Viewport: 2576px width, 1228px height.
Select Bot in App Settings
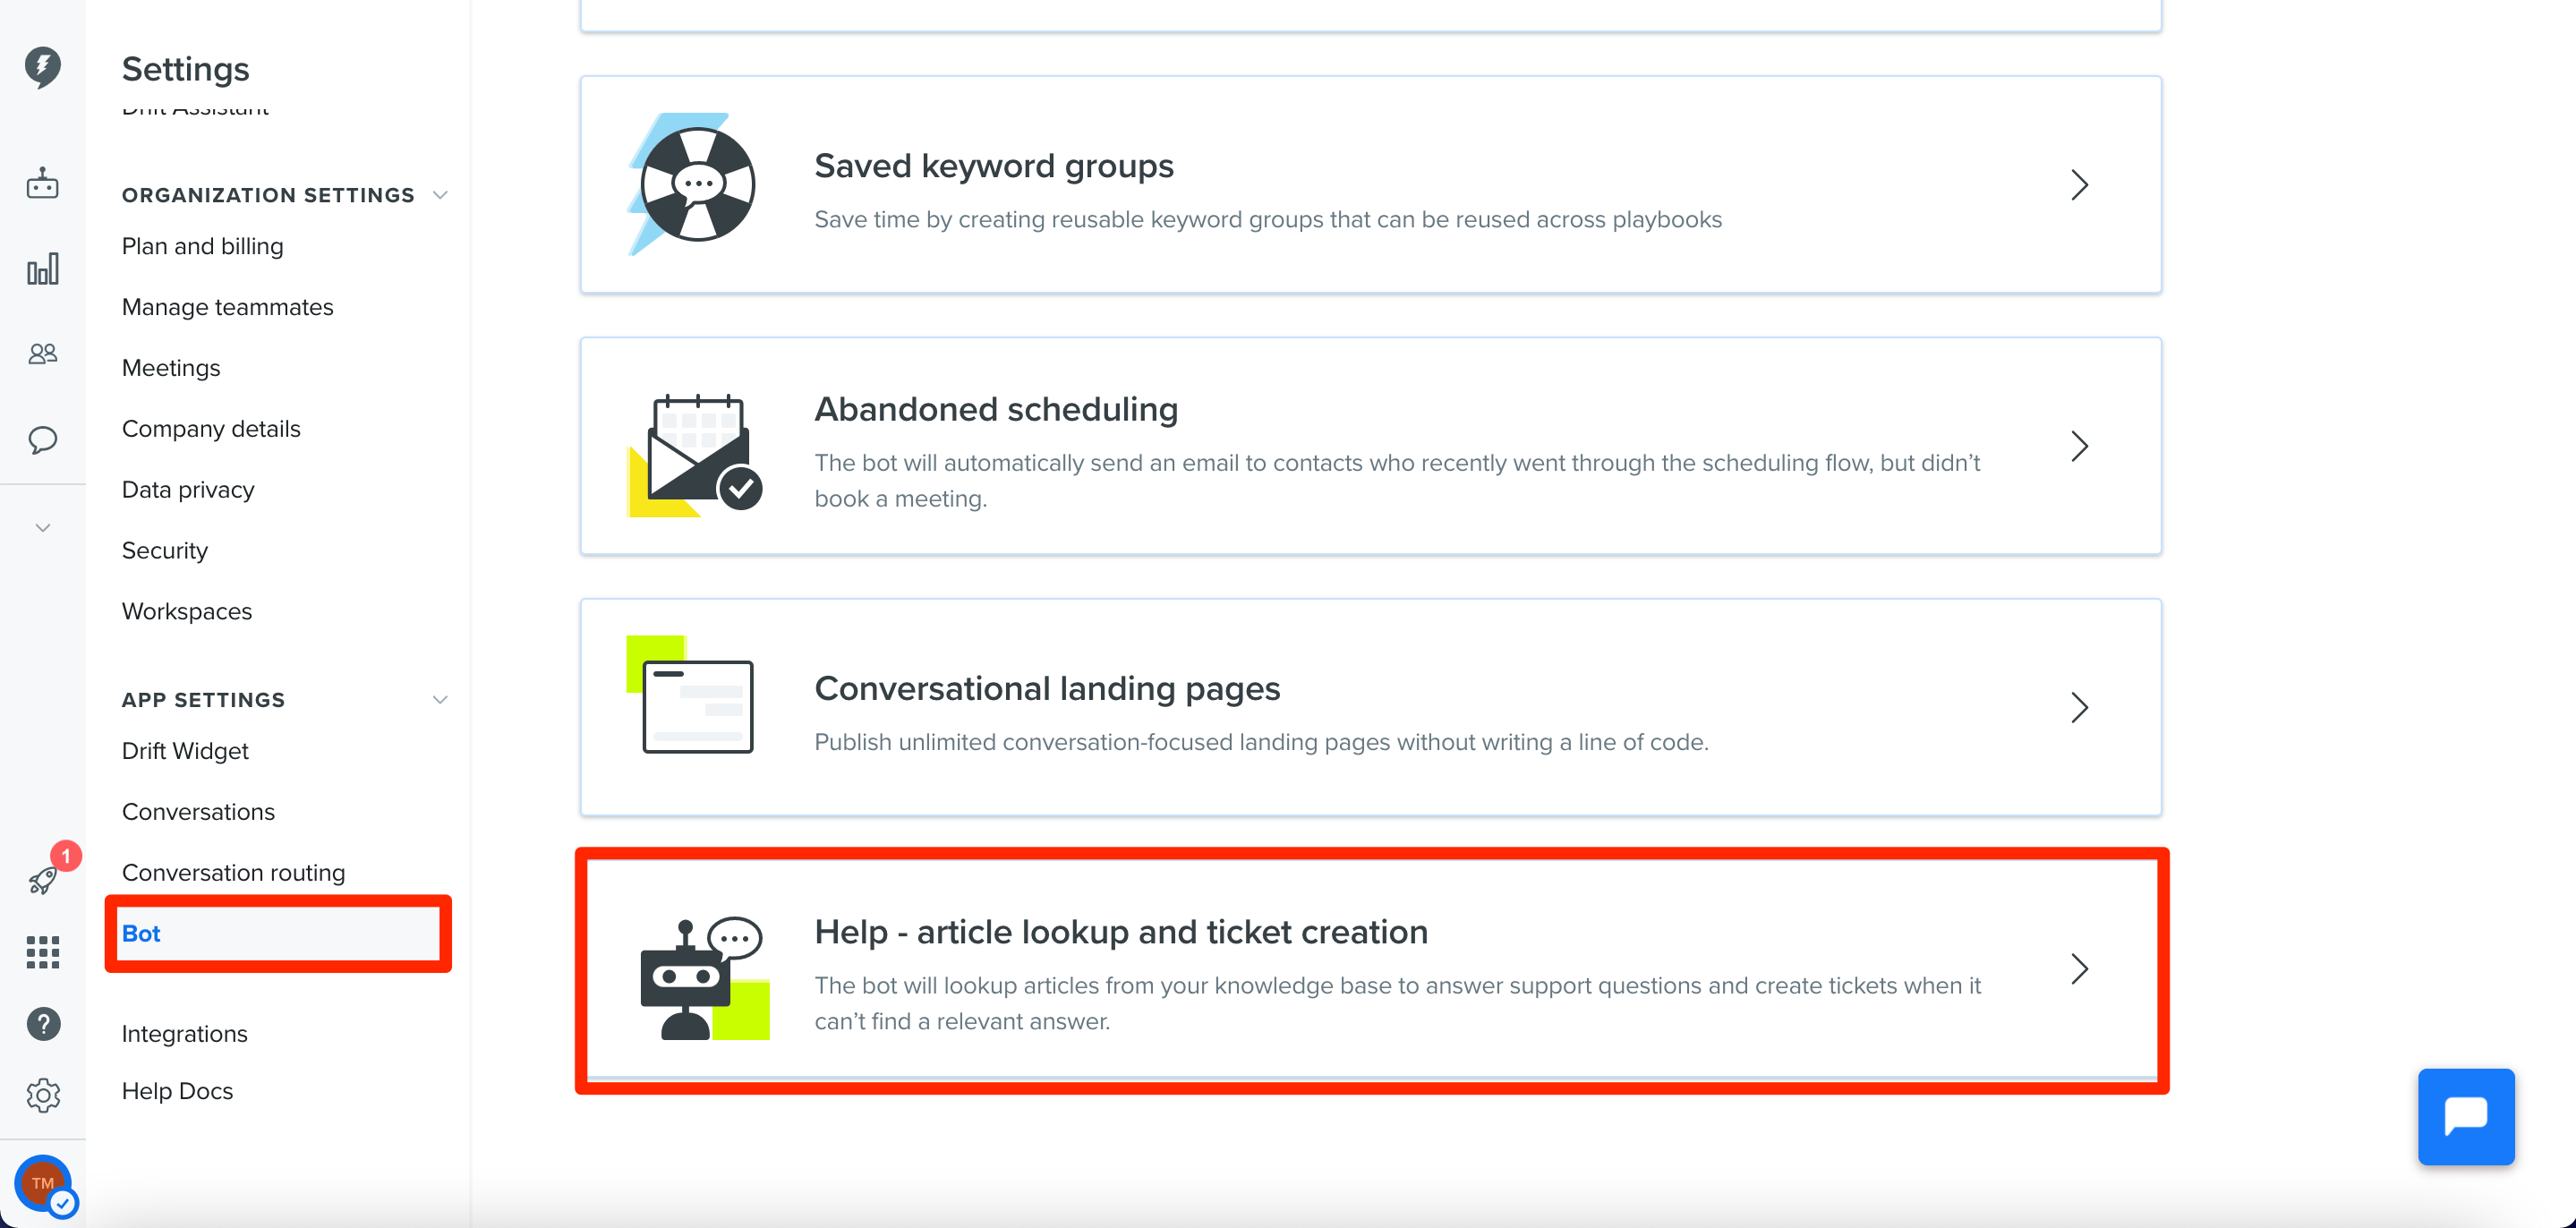click(278, 933)
